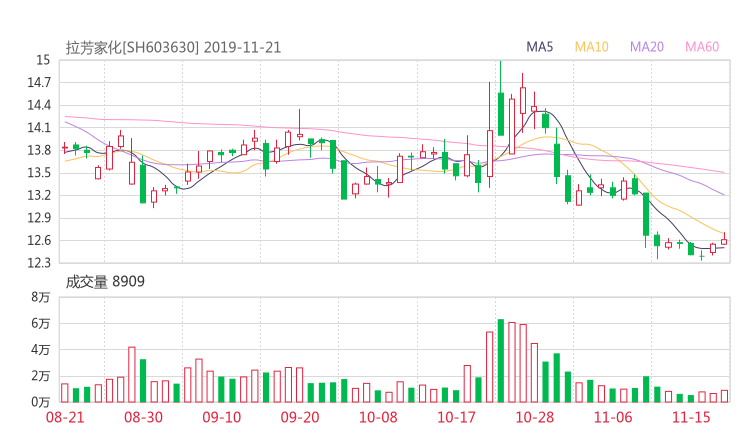The image size is (740, 440).
Task: Click the 14.4 price axis label
Action: (39, 105)
